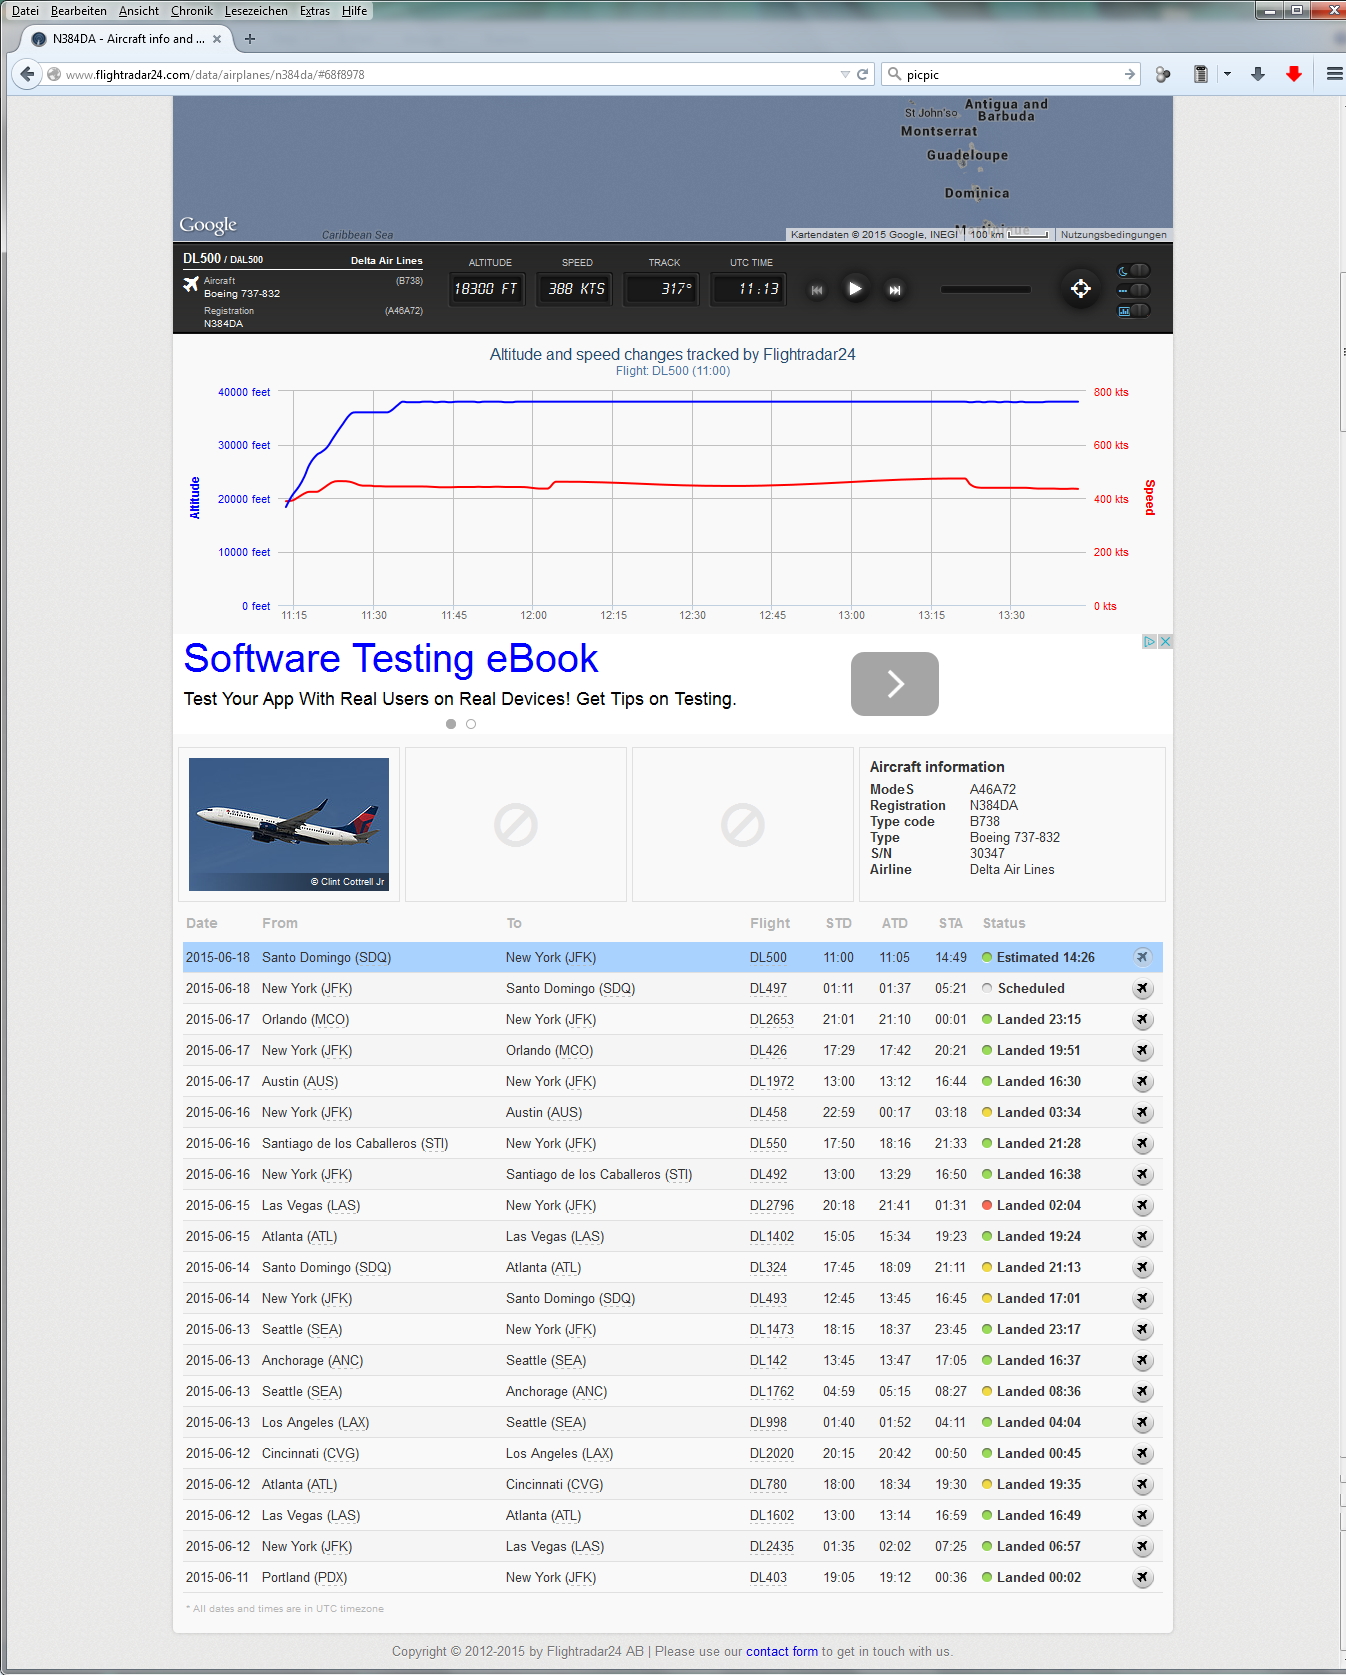The height and width of the screenshot is (1675, 1346).
Task: Open flight DL2653 link
Action: coord(771,1019)
